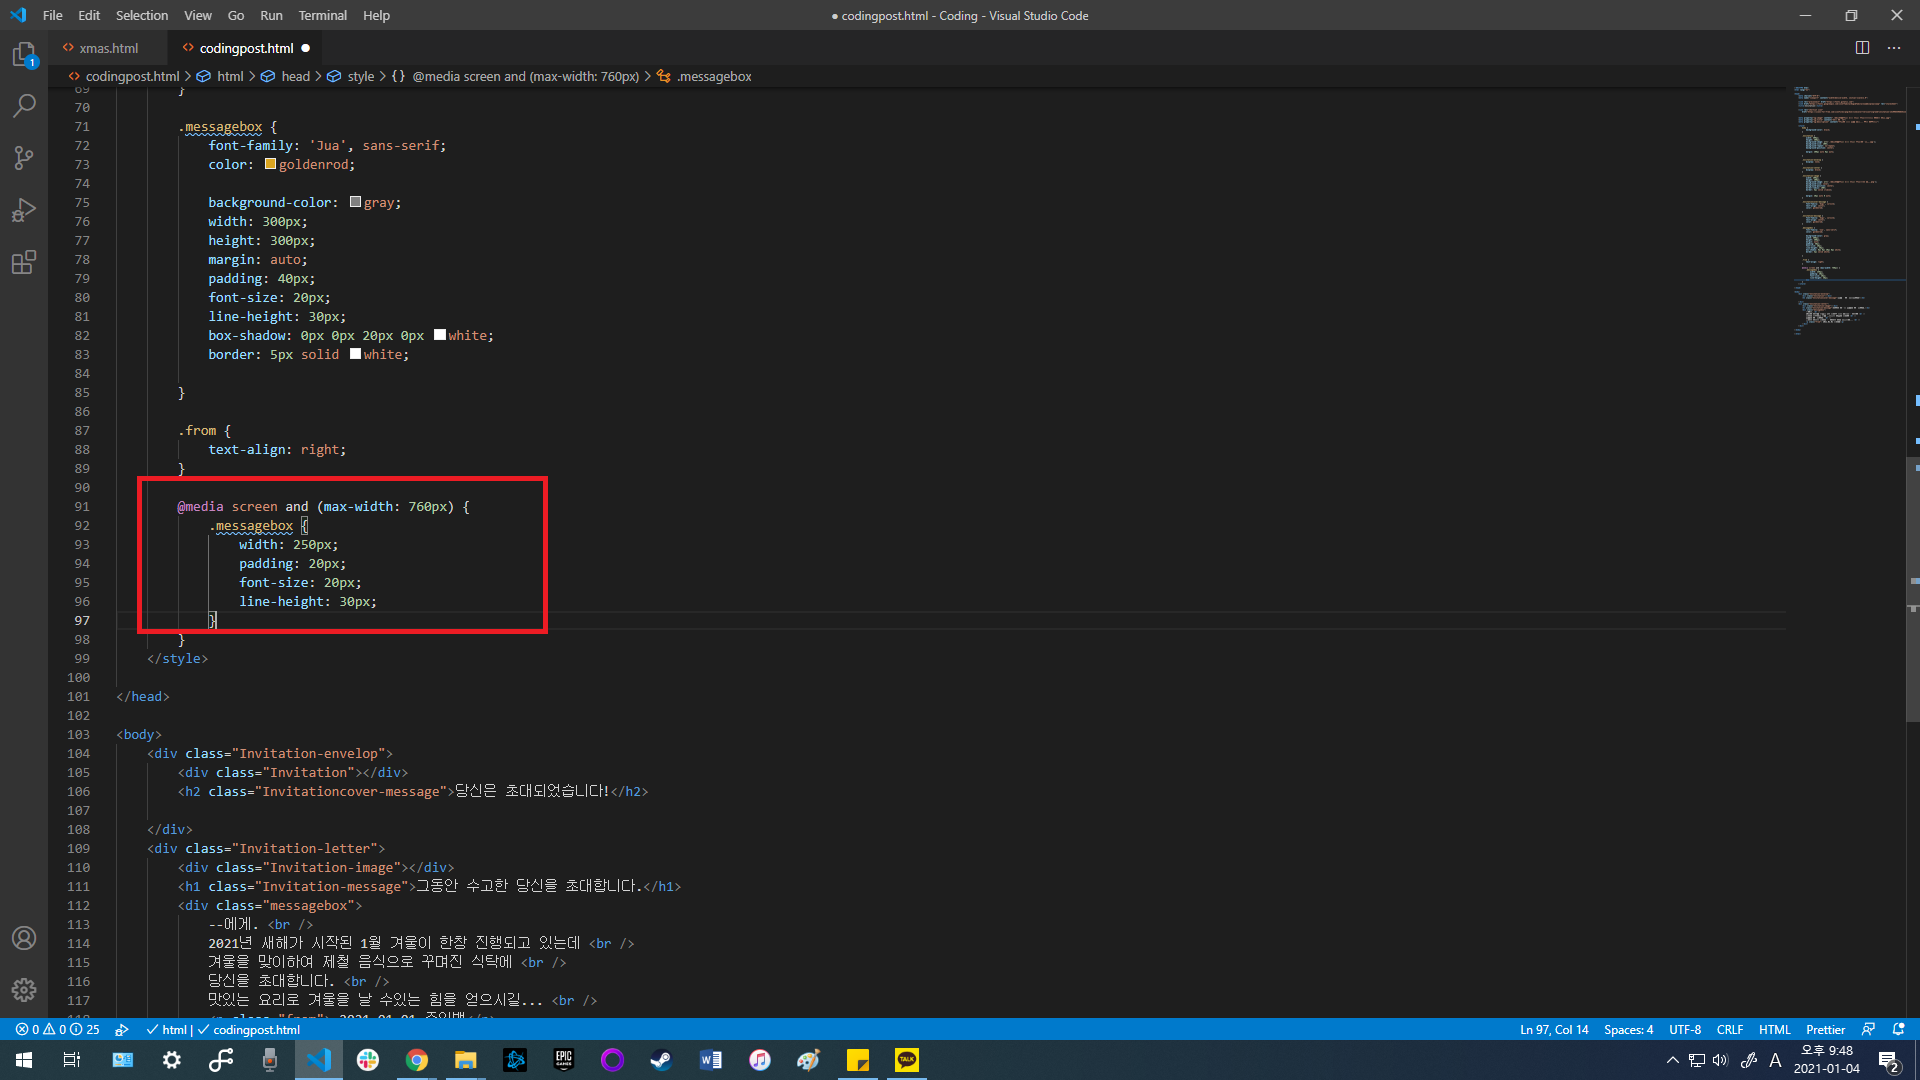Image resolution: width=1920 pixels, height=1080 pixels.
Task: Switch to the xmas.html tab
Action: click(x=108, y=48)
